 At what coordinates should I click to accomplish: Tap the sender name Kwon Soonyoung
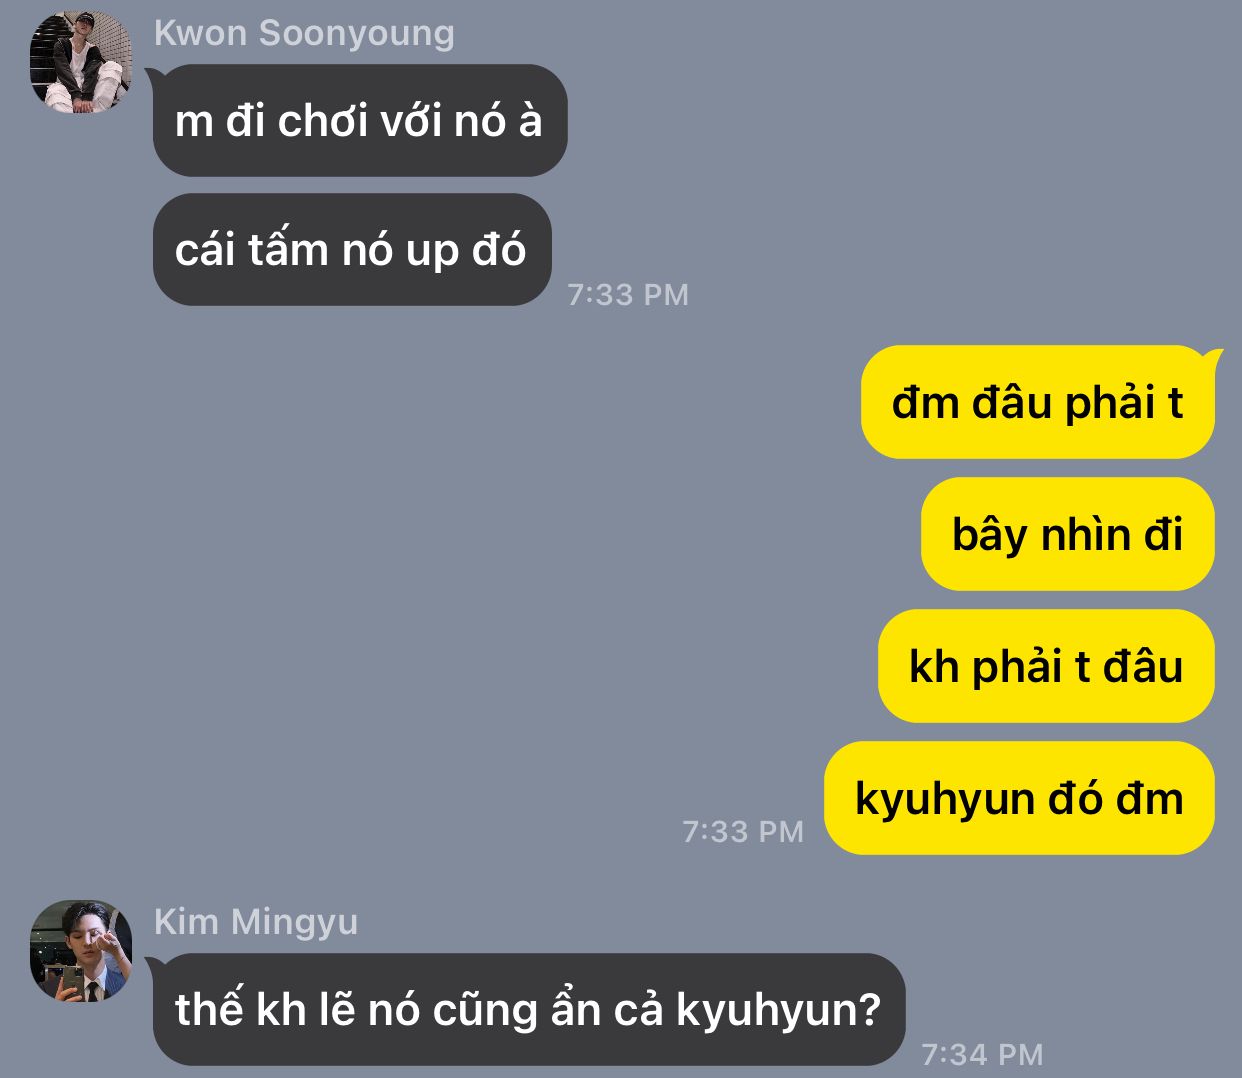pos(304,33)
